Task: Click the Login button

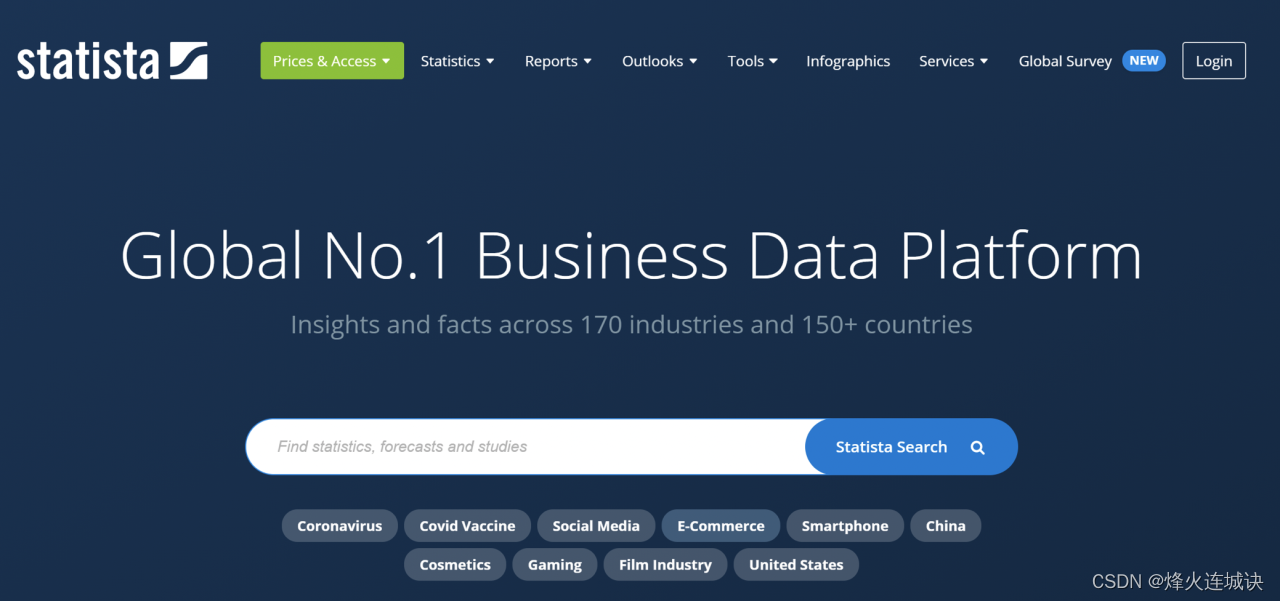Action: 1214,61
